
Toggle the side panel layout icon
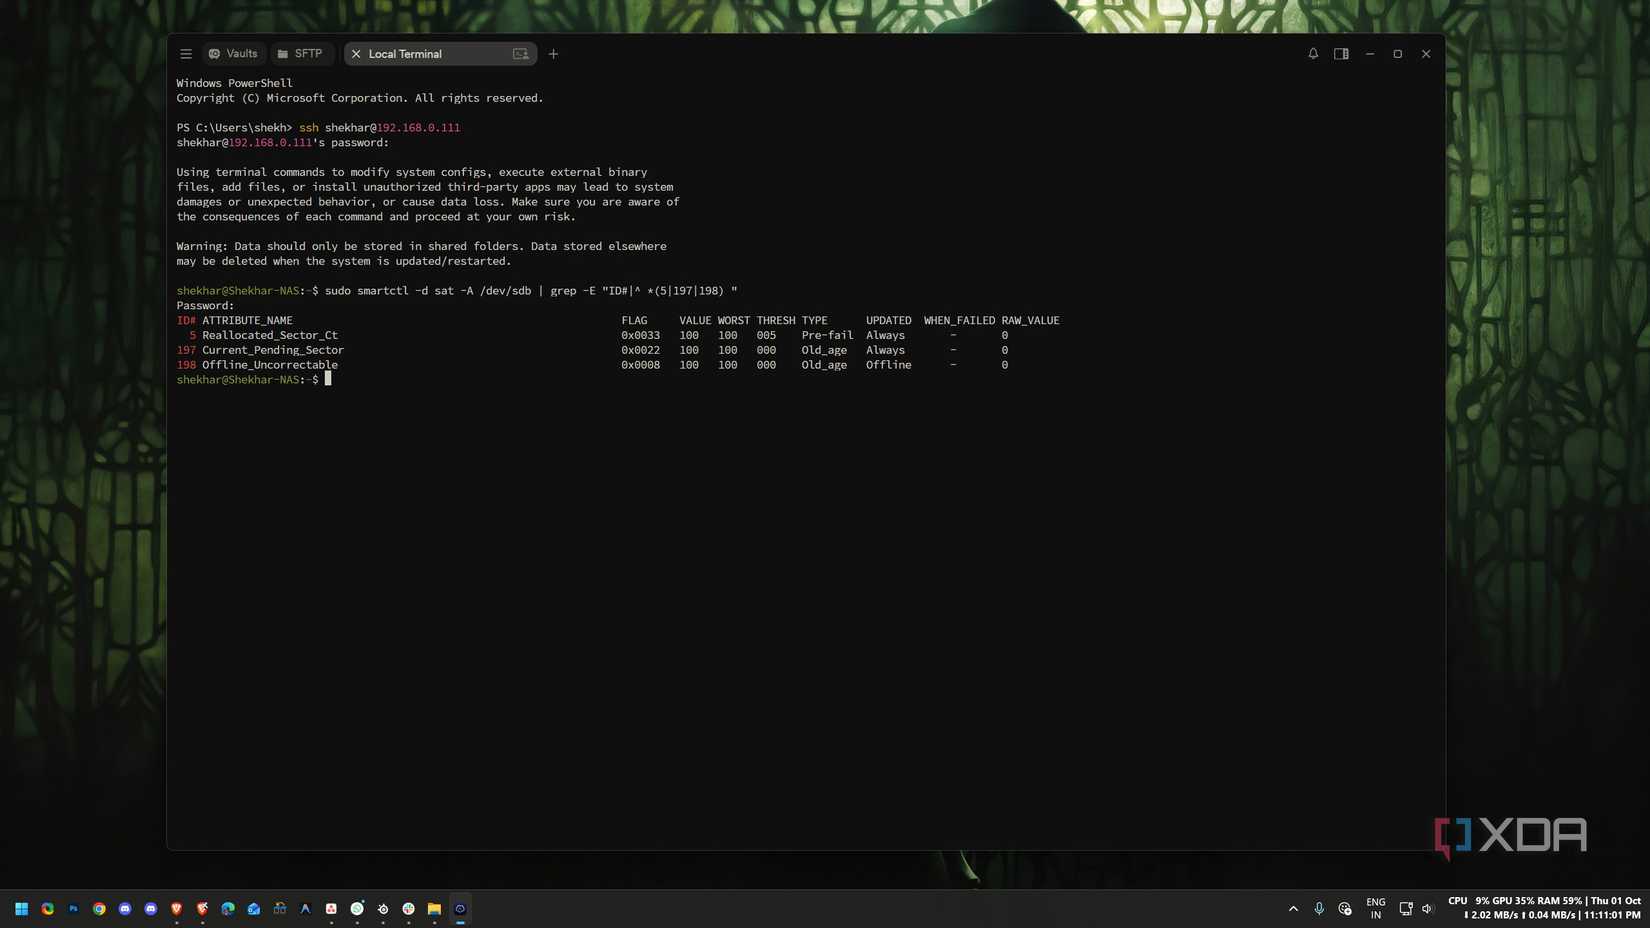click(x=1341, y=54)
